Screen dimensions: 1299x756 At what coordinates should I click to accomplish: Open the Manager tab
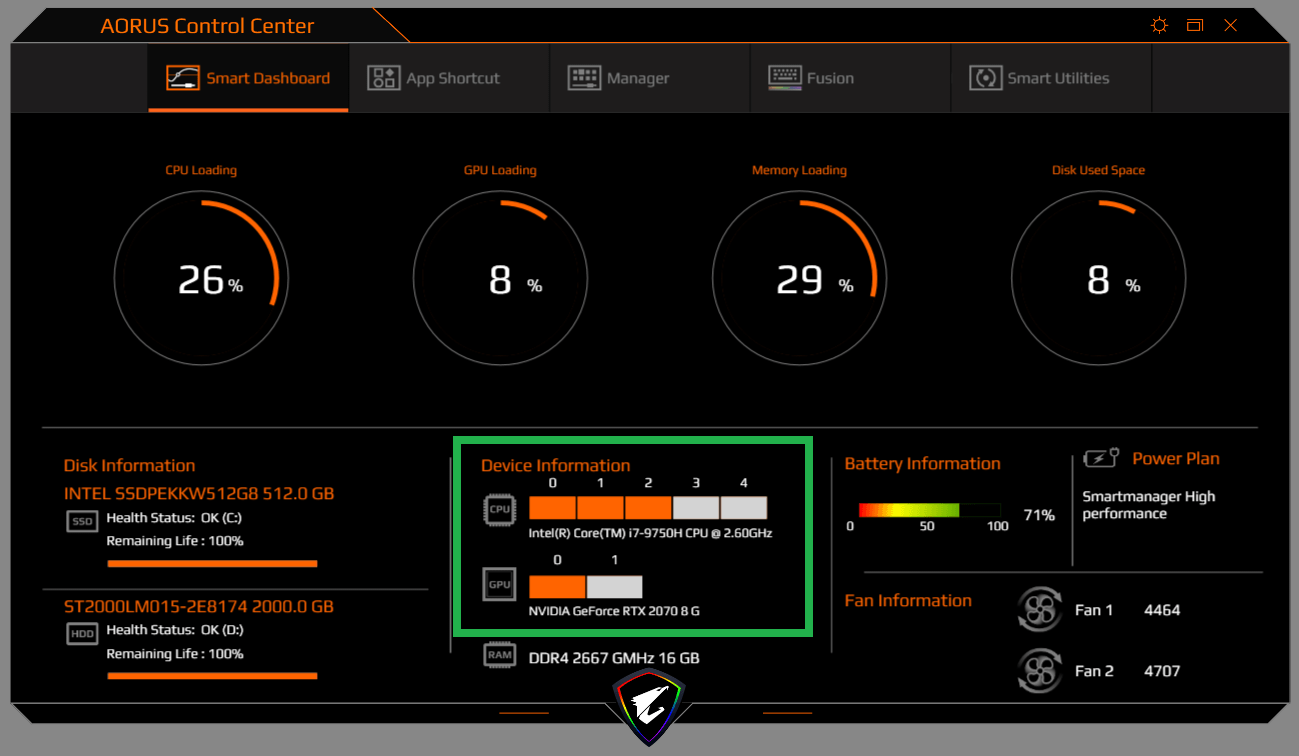[650, 78]
